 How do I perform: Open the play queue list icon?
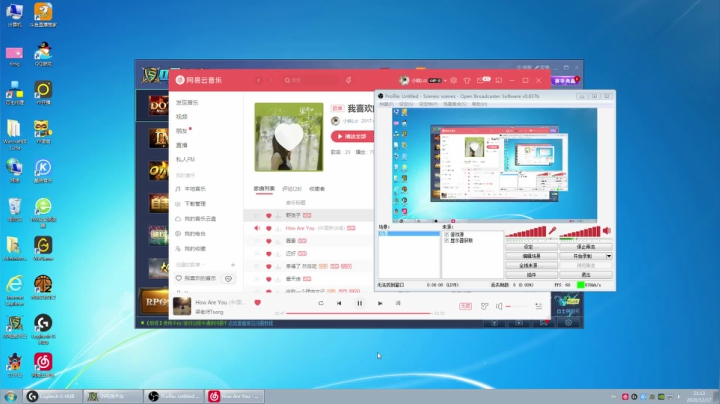coord(539,306)
